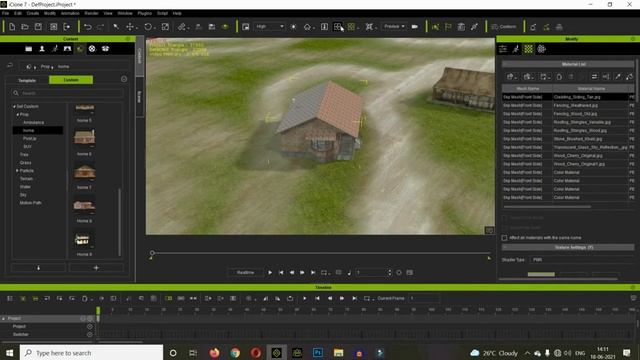
Task: Click the timeline playhead marker
Action: coord(98,311)
